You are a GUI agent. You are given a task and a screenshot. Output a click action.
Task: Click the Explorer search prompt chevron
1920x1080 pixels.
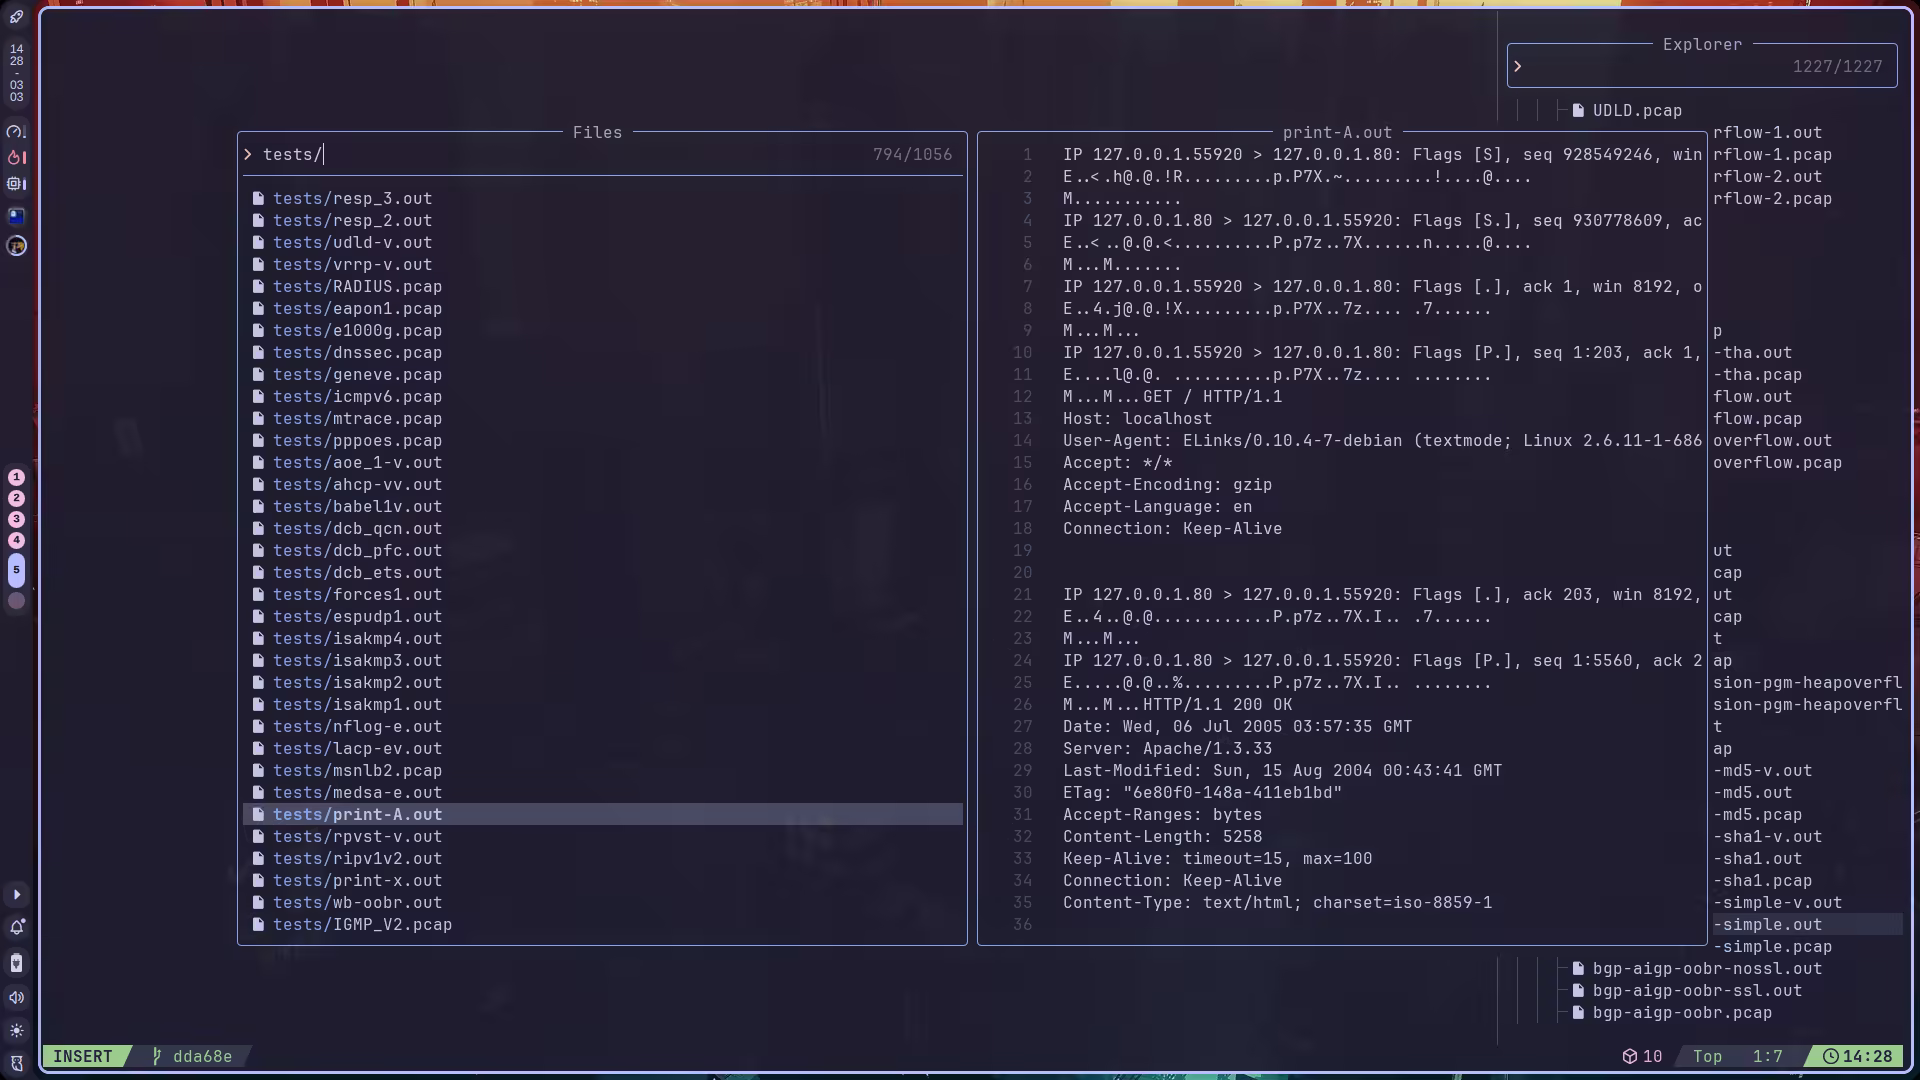click(x=1518, y=67)
